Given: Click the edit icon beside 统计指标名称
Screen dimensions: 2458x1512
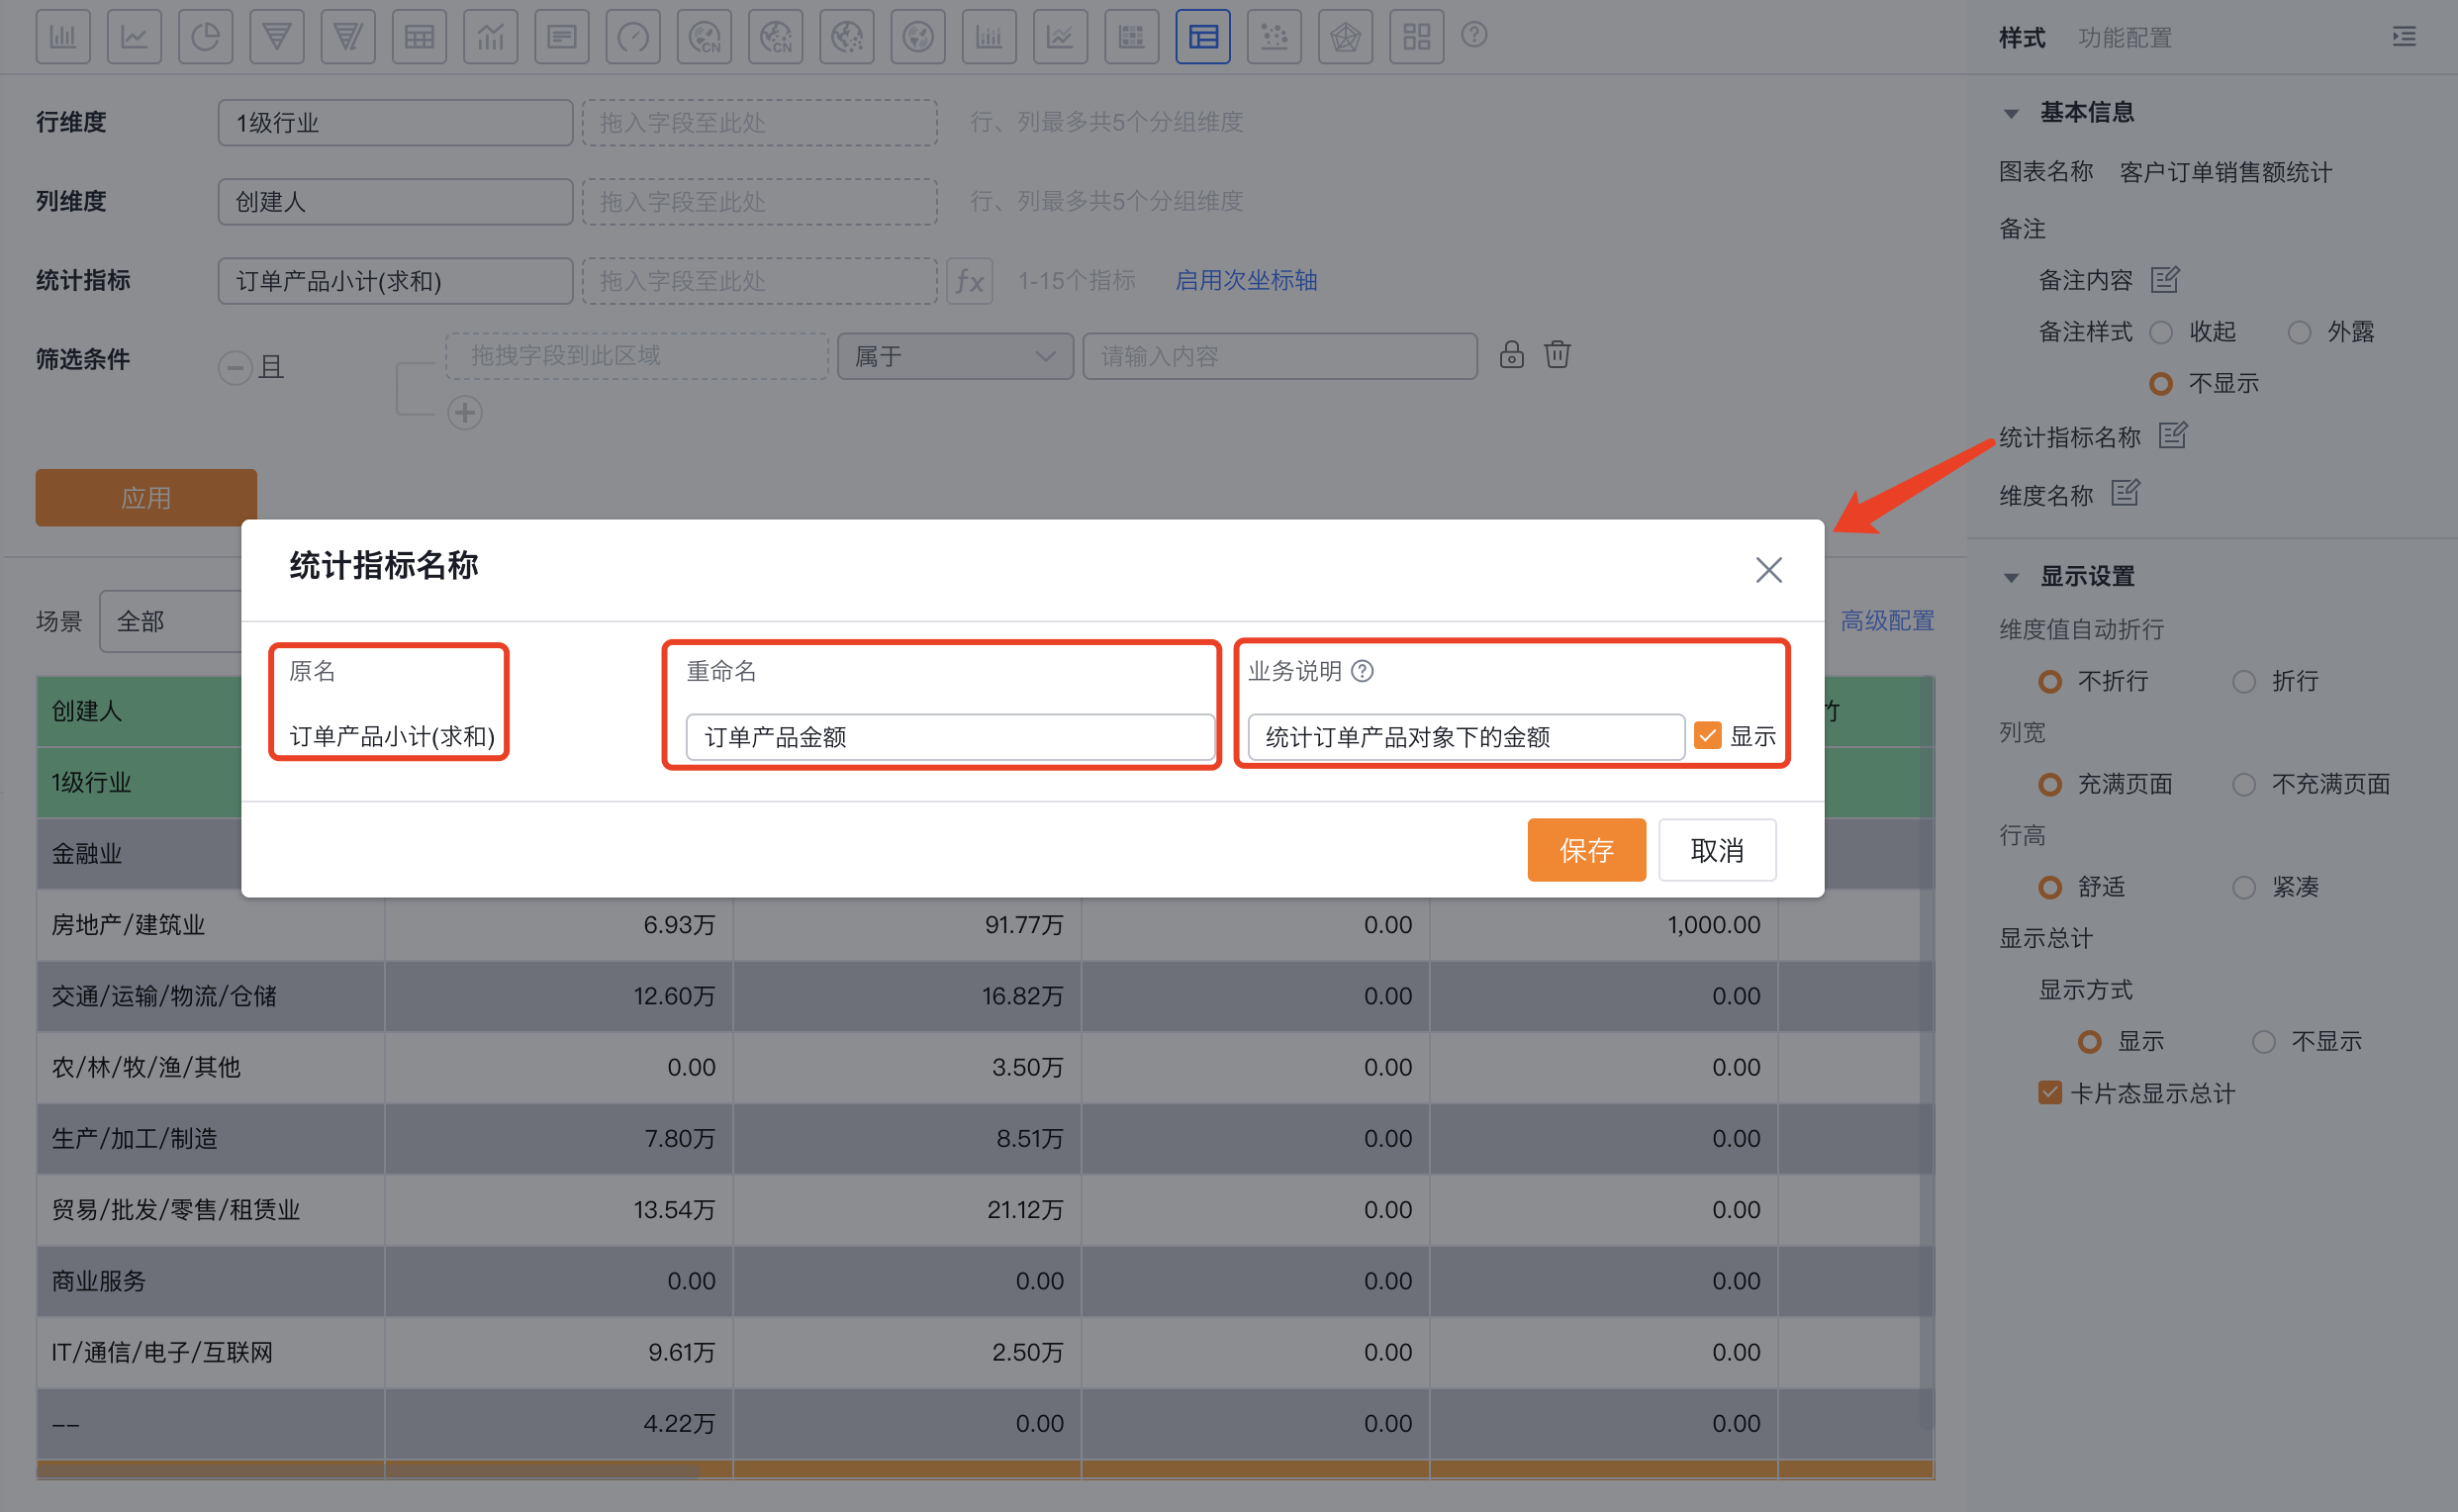Looking at the screenshot, I should coord(2173,436).
